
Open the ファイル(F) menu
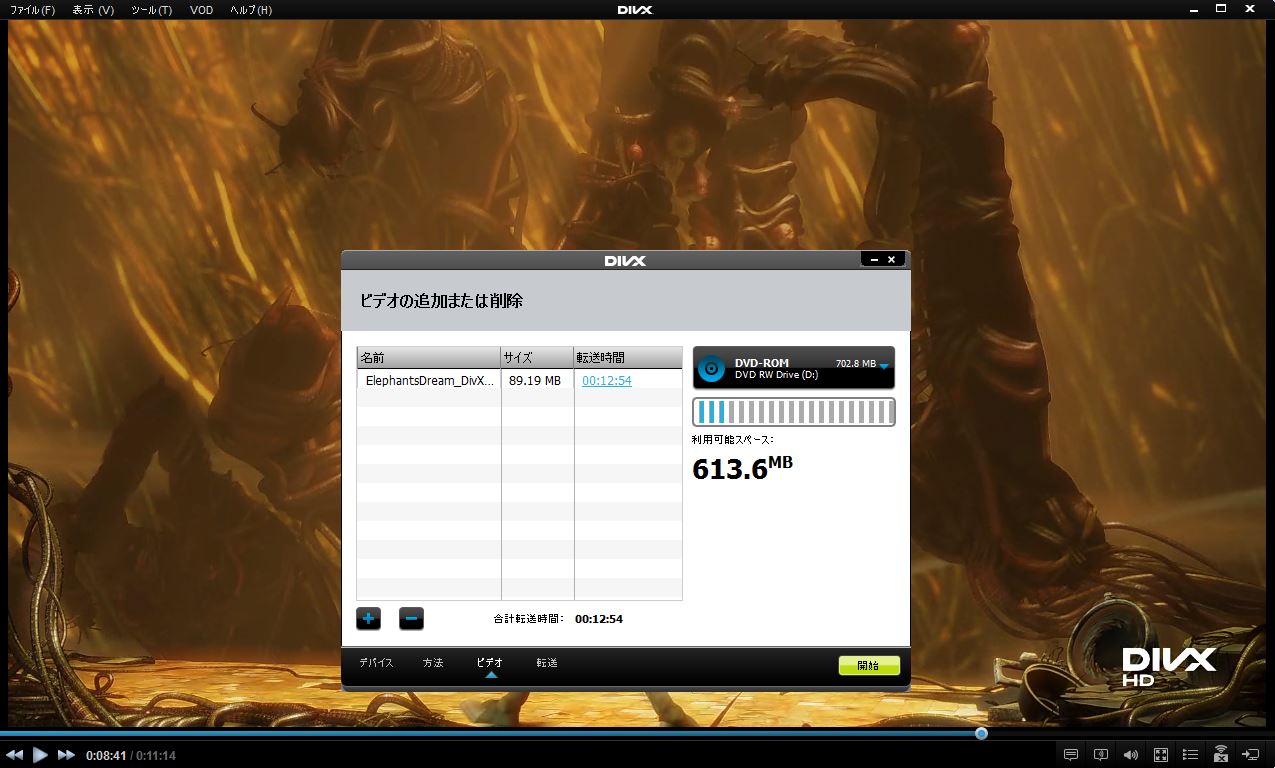tap(32, 10)
